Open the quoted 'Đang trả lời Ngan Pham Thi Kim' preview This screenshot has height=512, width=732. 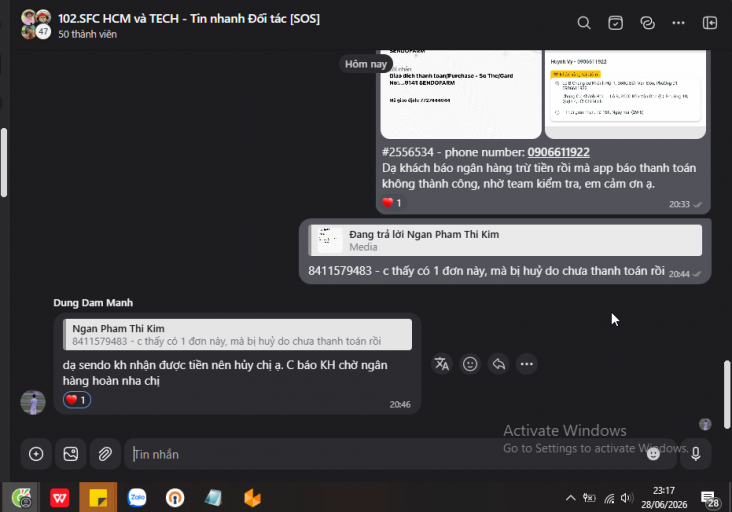click(x=505, y=240)
